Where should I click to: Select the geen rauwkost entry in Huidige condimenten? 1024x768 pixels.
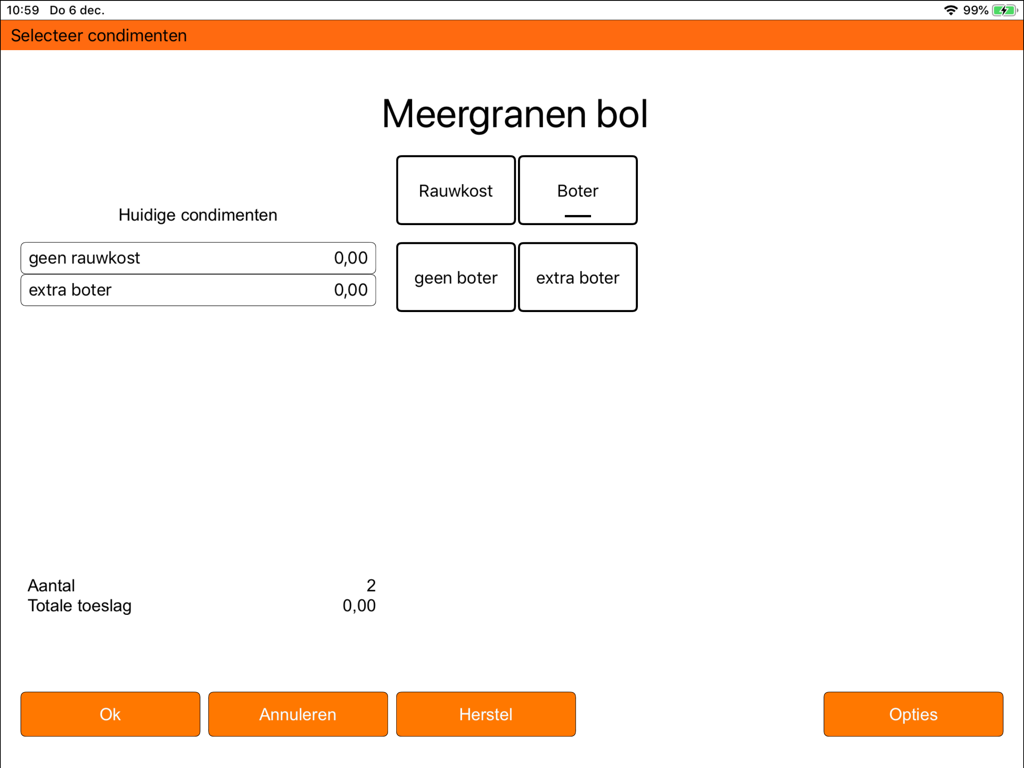click(198, 257)
